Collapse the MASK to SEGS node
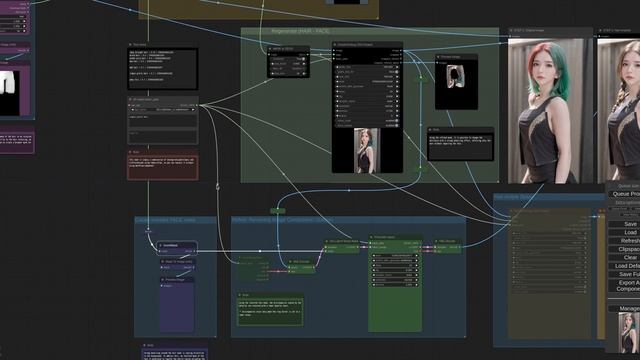The width and height of the screenshot is (640, 360). 270,49
